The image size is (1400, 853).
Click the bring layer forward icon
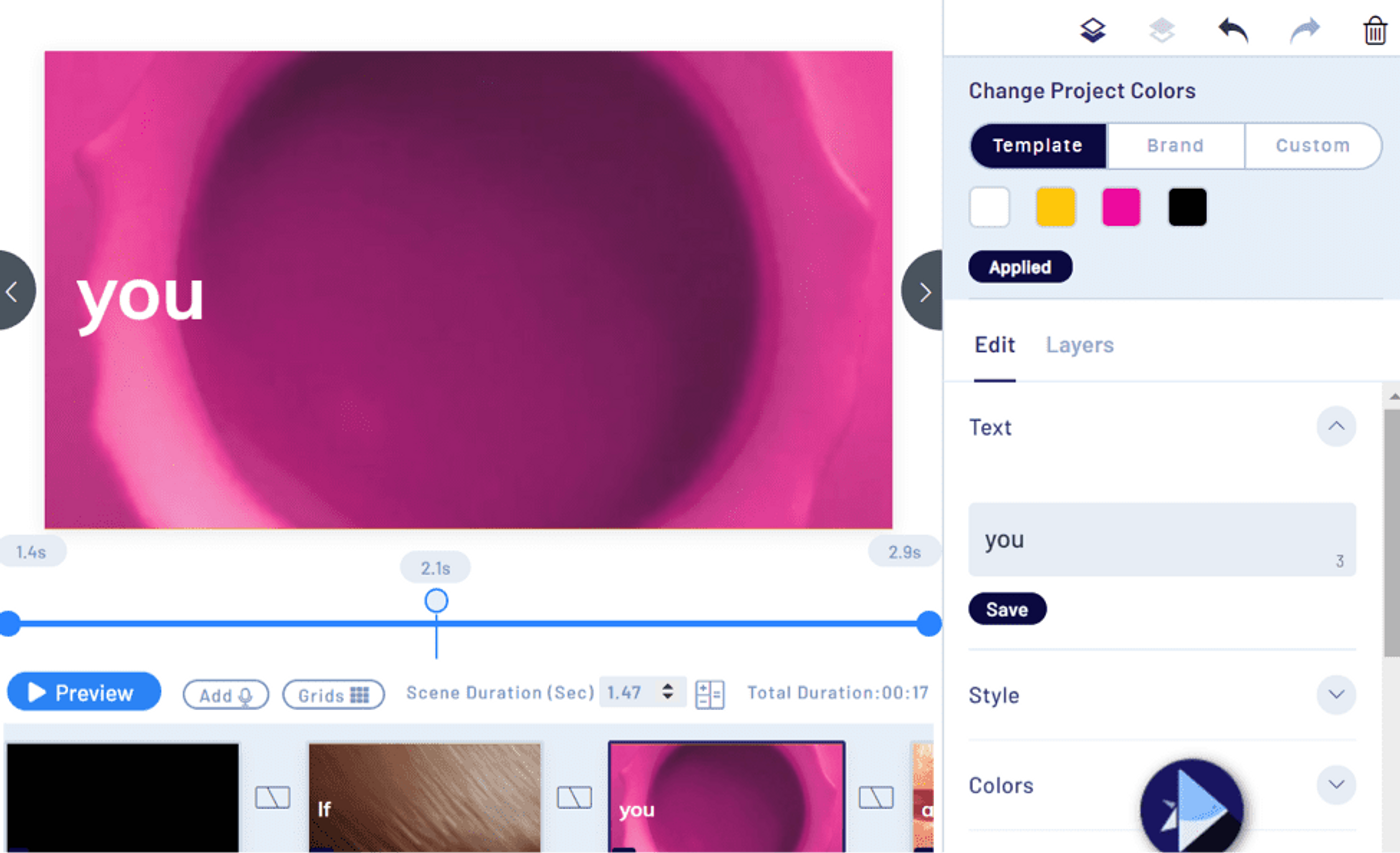click(x=1093, y=31)
